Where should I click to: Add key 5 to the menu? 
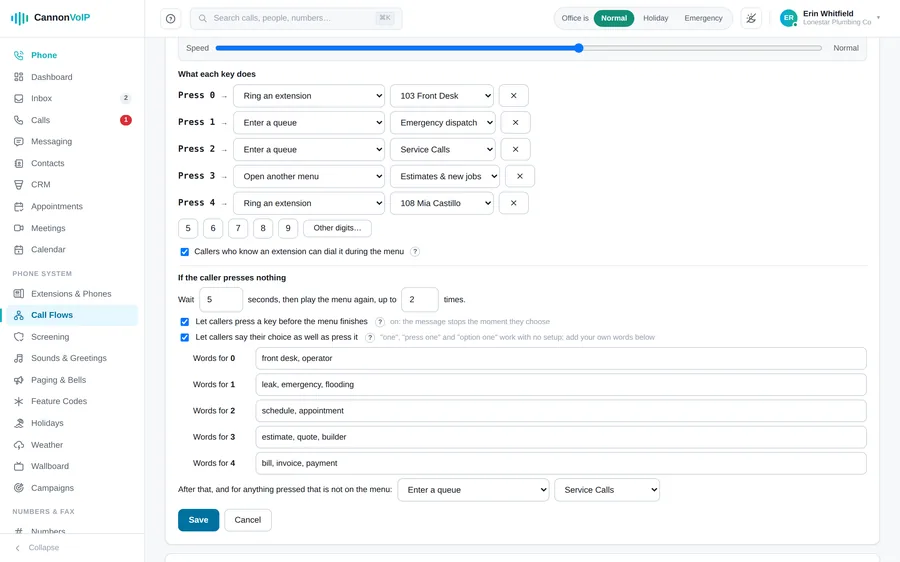click(188, 228)
